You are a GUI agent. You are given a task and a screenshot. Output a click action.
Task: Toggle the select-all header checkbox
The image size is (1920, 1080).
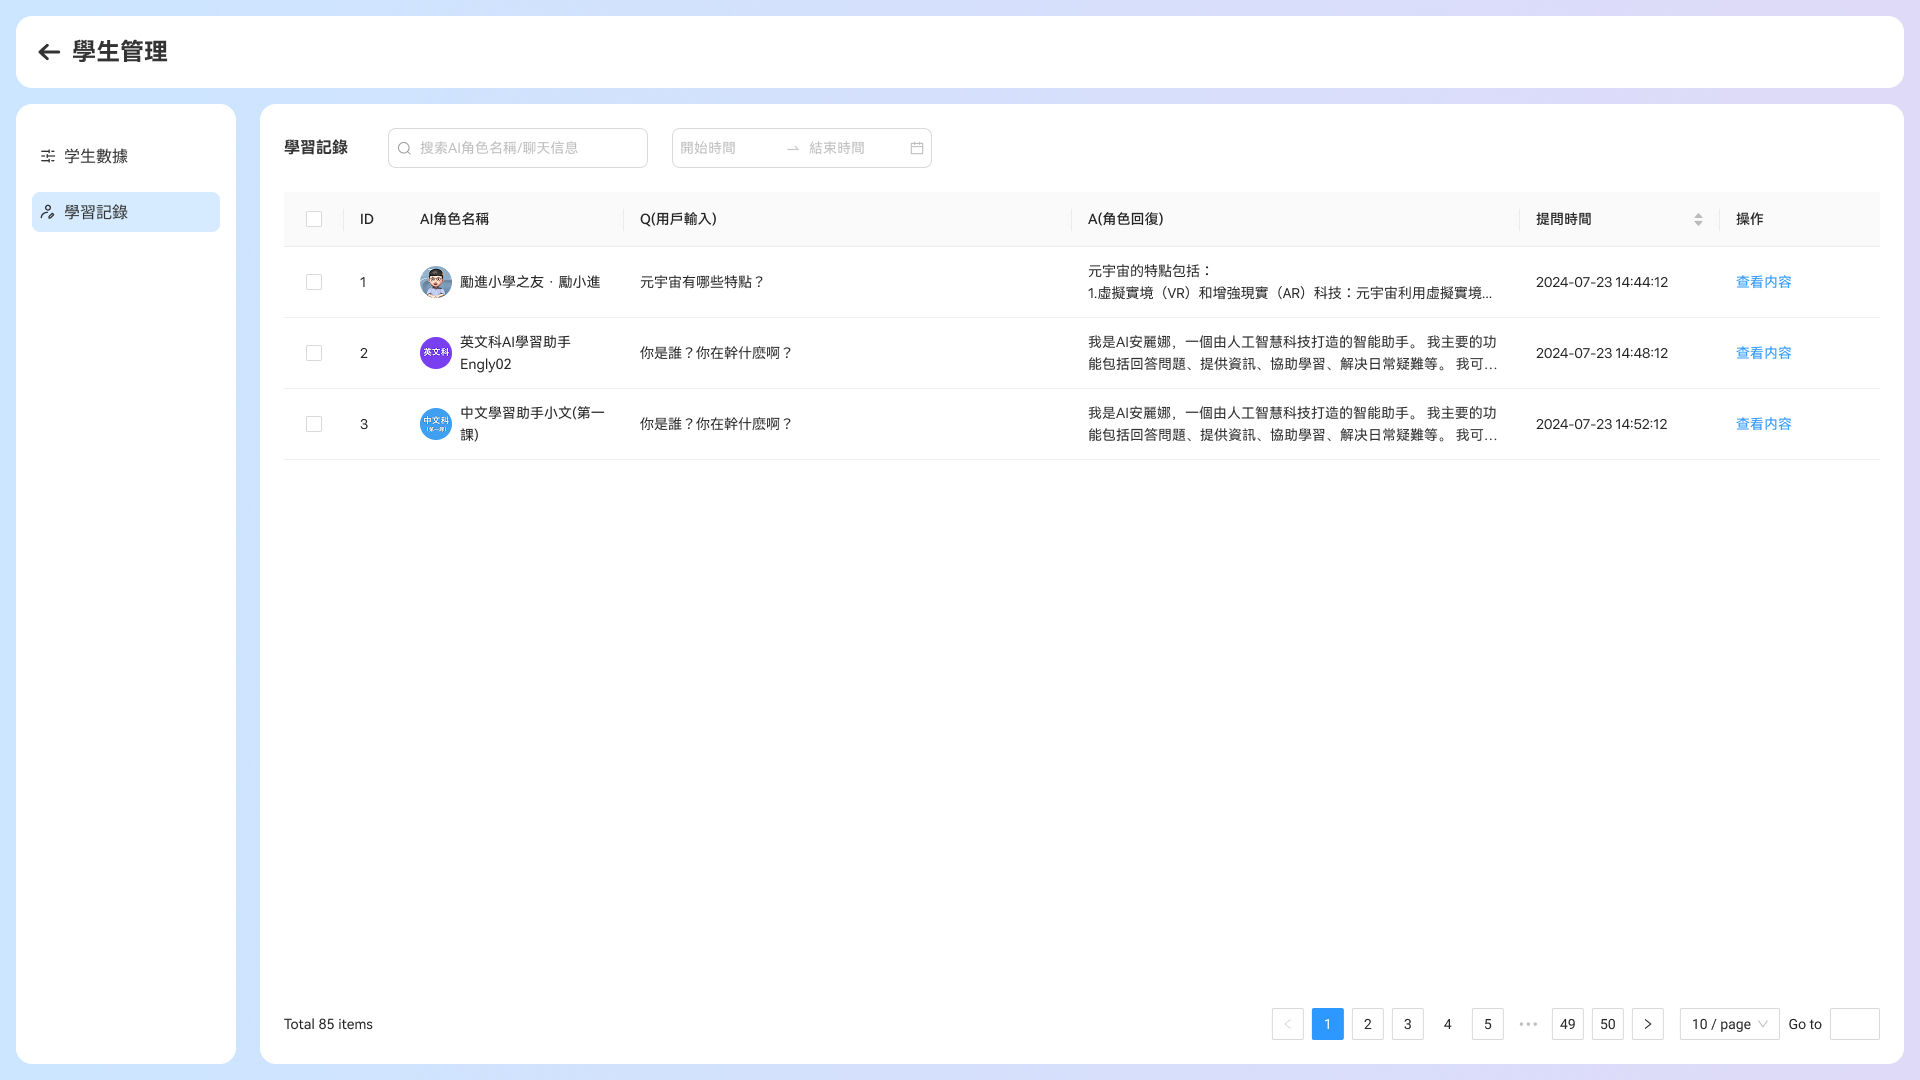pos(314,219)
